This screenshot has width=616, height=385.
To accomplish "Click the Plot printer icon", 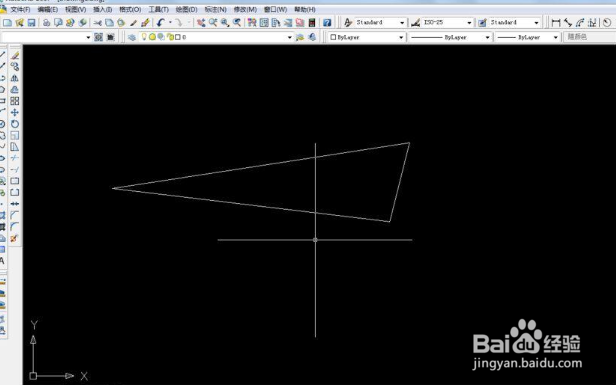I will click(x=46, y=23).
